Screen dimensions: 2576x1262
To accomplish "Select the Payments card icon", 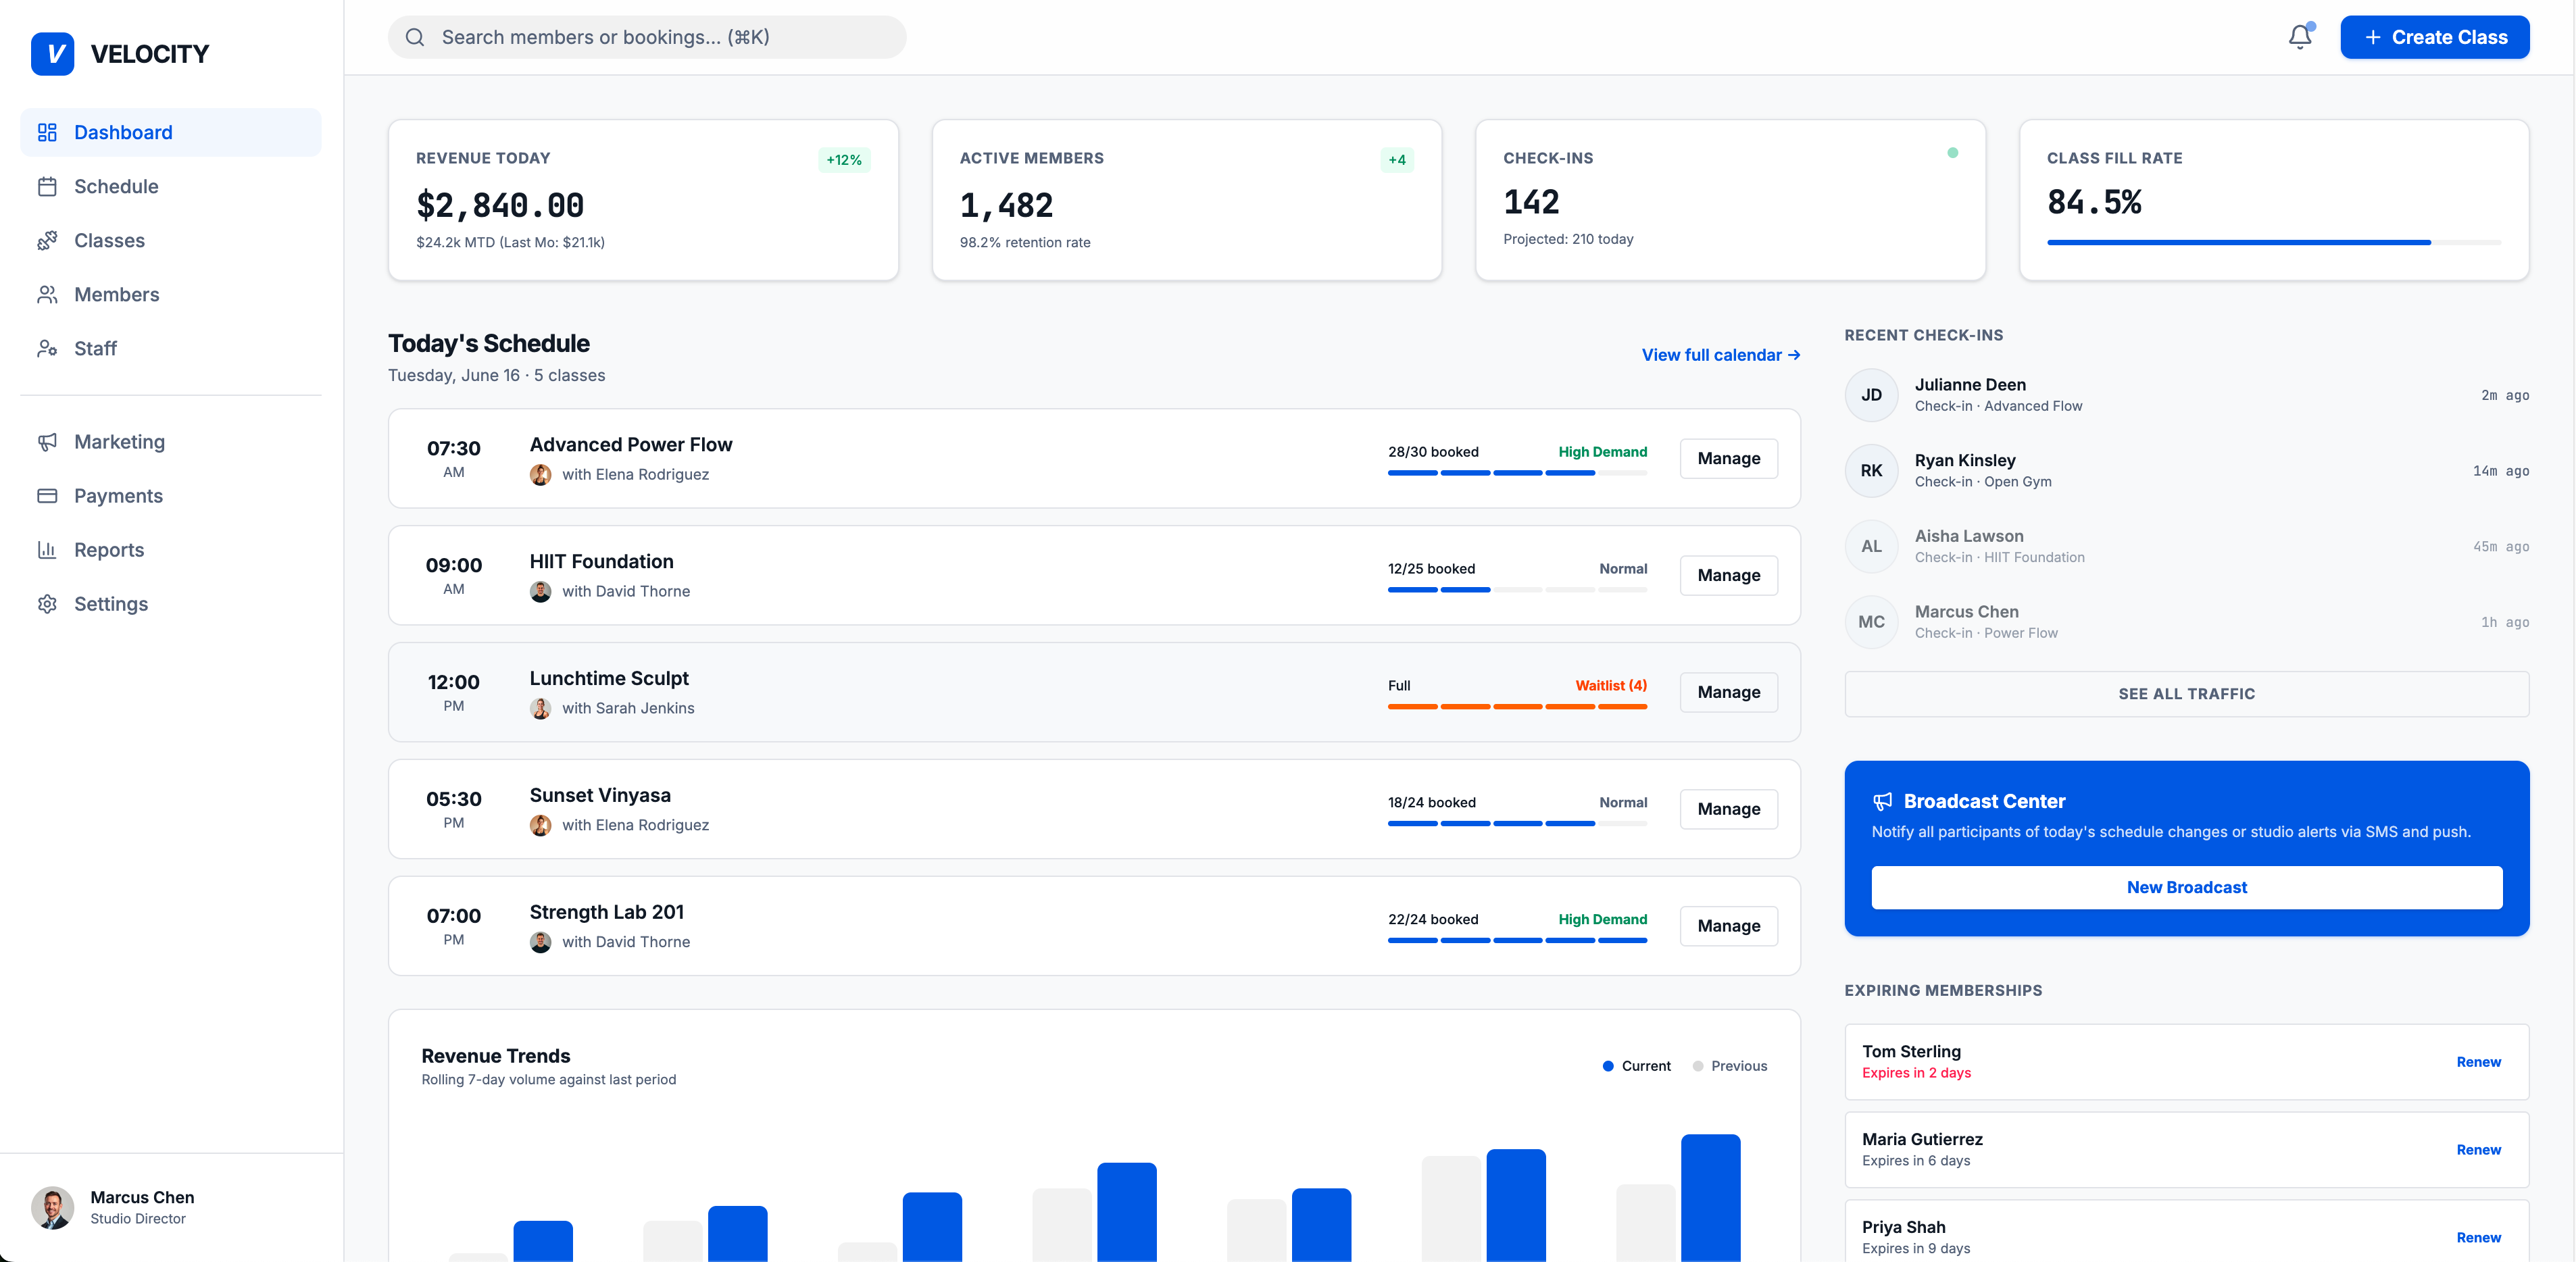I will 47,496.
